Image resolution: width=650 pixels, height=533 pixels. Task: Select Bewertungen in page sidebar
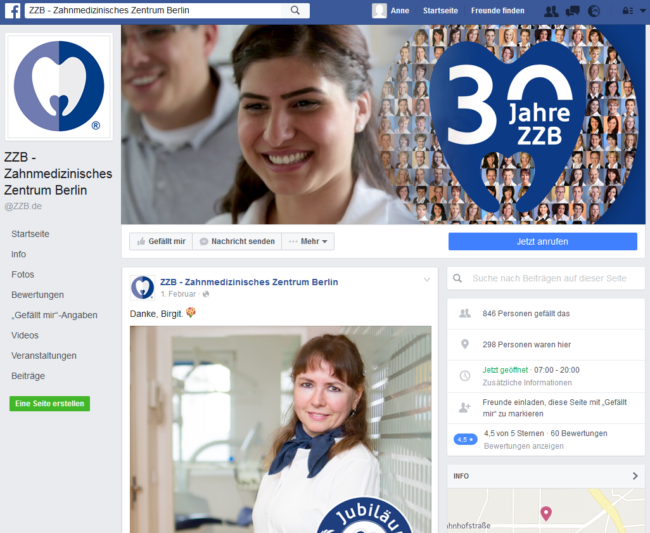pyautogui.click(x=38, y=295)
